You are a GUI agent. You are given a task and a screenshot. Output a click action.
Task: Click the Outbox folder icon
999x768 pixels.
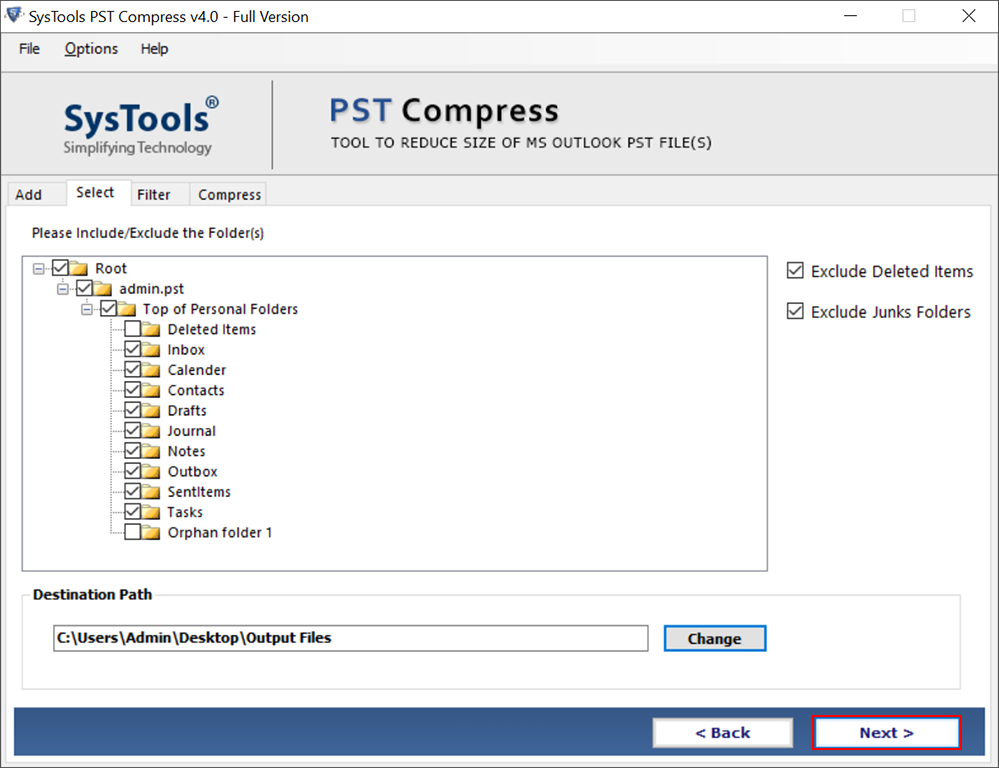(151, 472)
